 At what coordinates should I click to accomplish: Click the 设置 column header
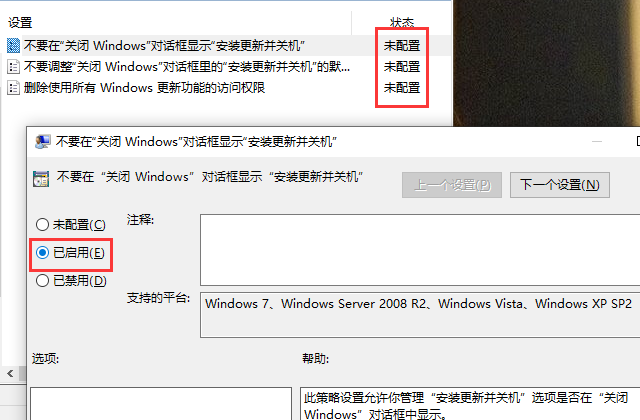(x=20, y=22)
